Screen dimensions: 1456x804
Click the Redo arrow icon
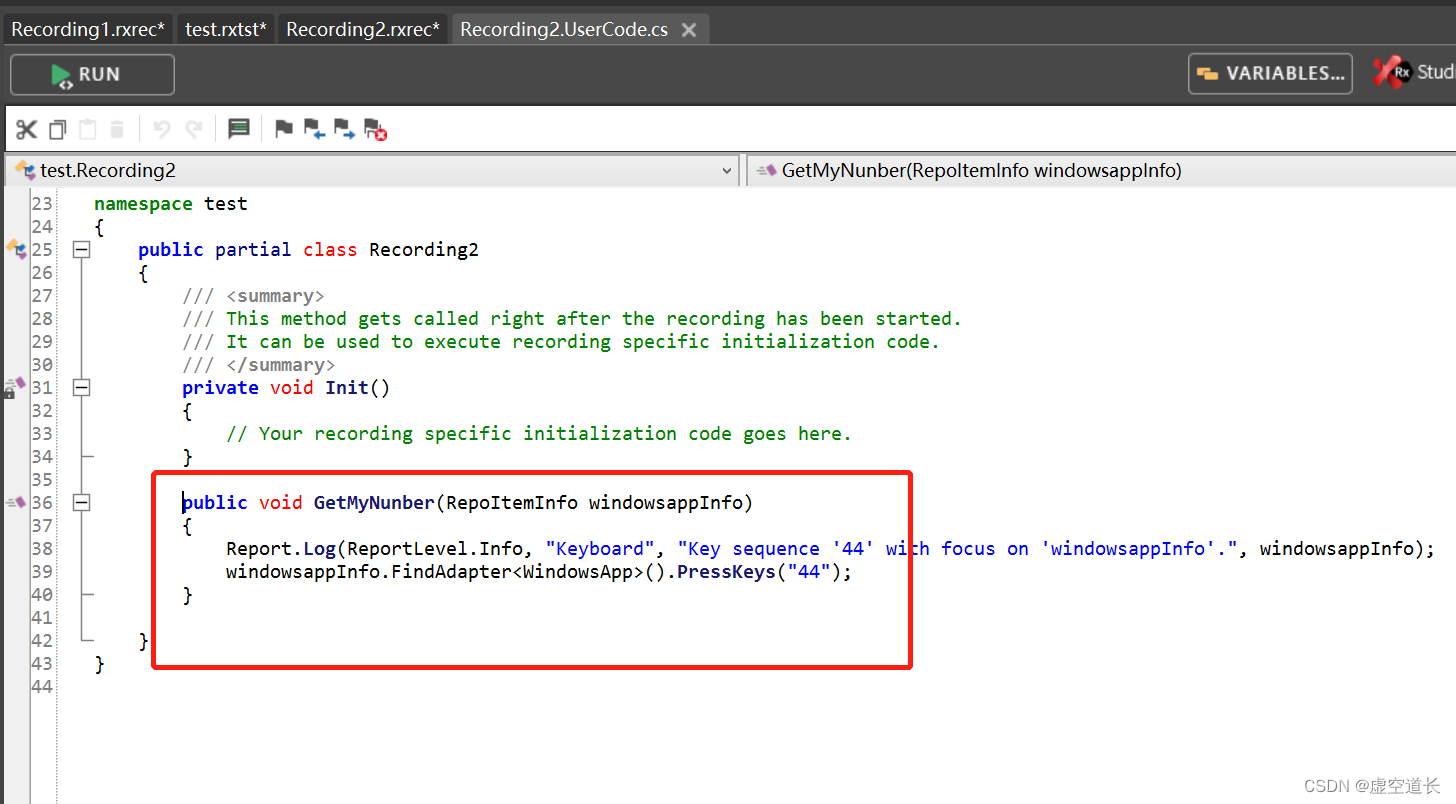(x=194, y=129)
